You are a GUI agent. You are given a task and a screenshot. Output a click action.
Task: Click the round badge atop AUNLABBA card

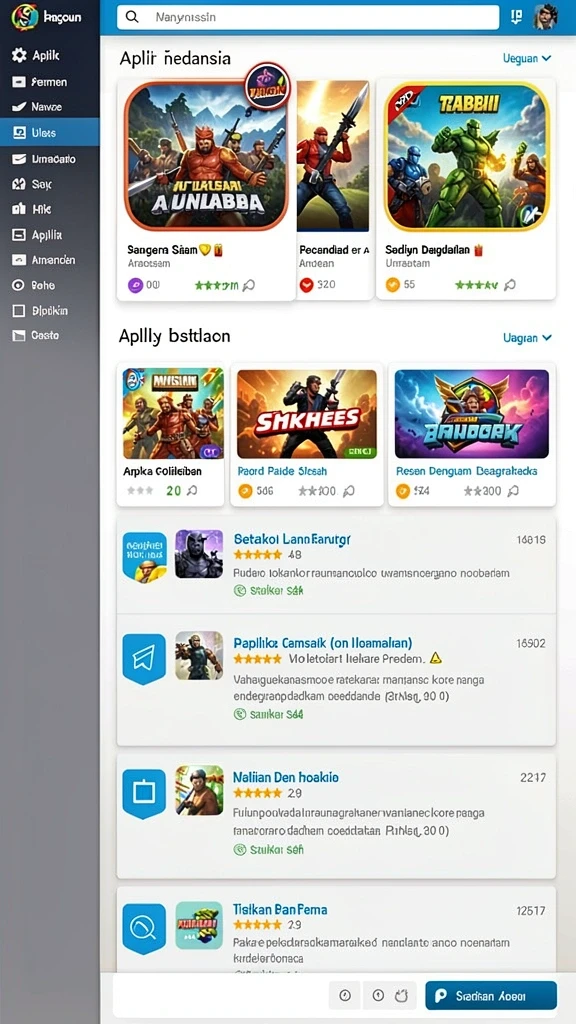267,86
